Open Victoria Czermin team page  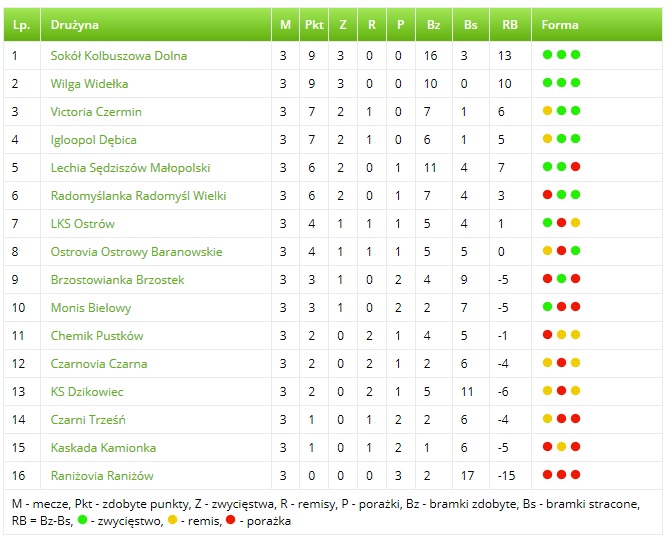coord(96,112)
